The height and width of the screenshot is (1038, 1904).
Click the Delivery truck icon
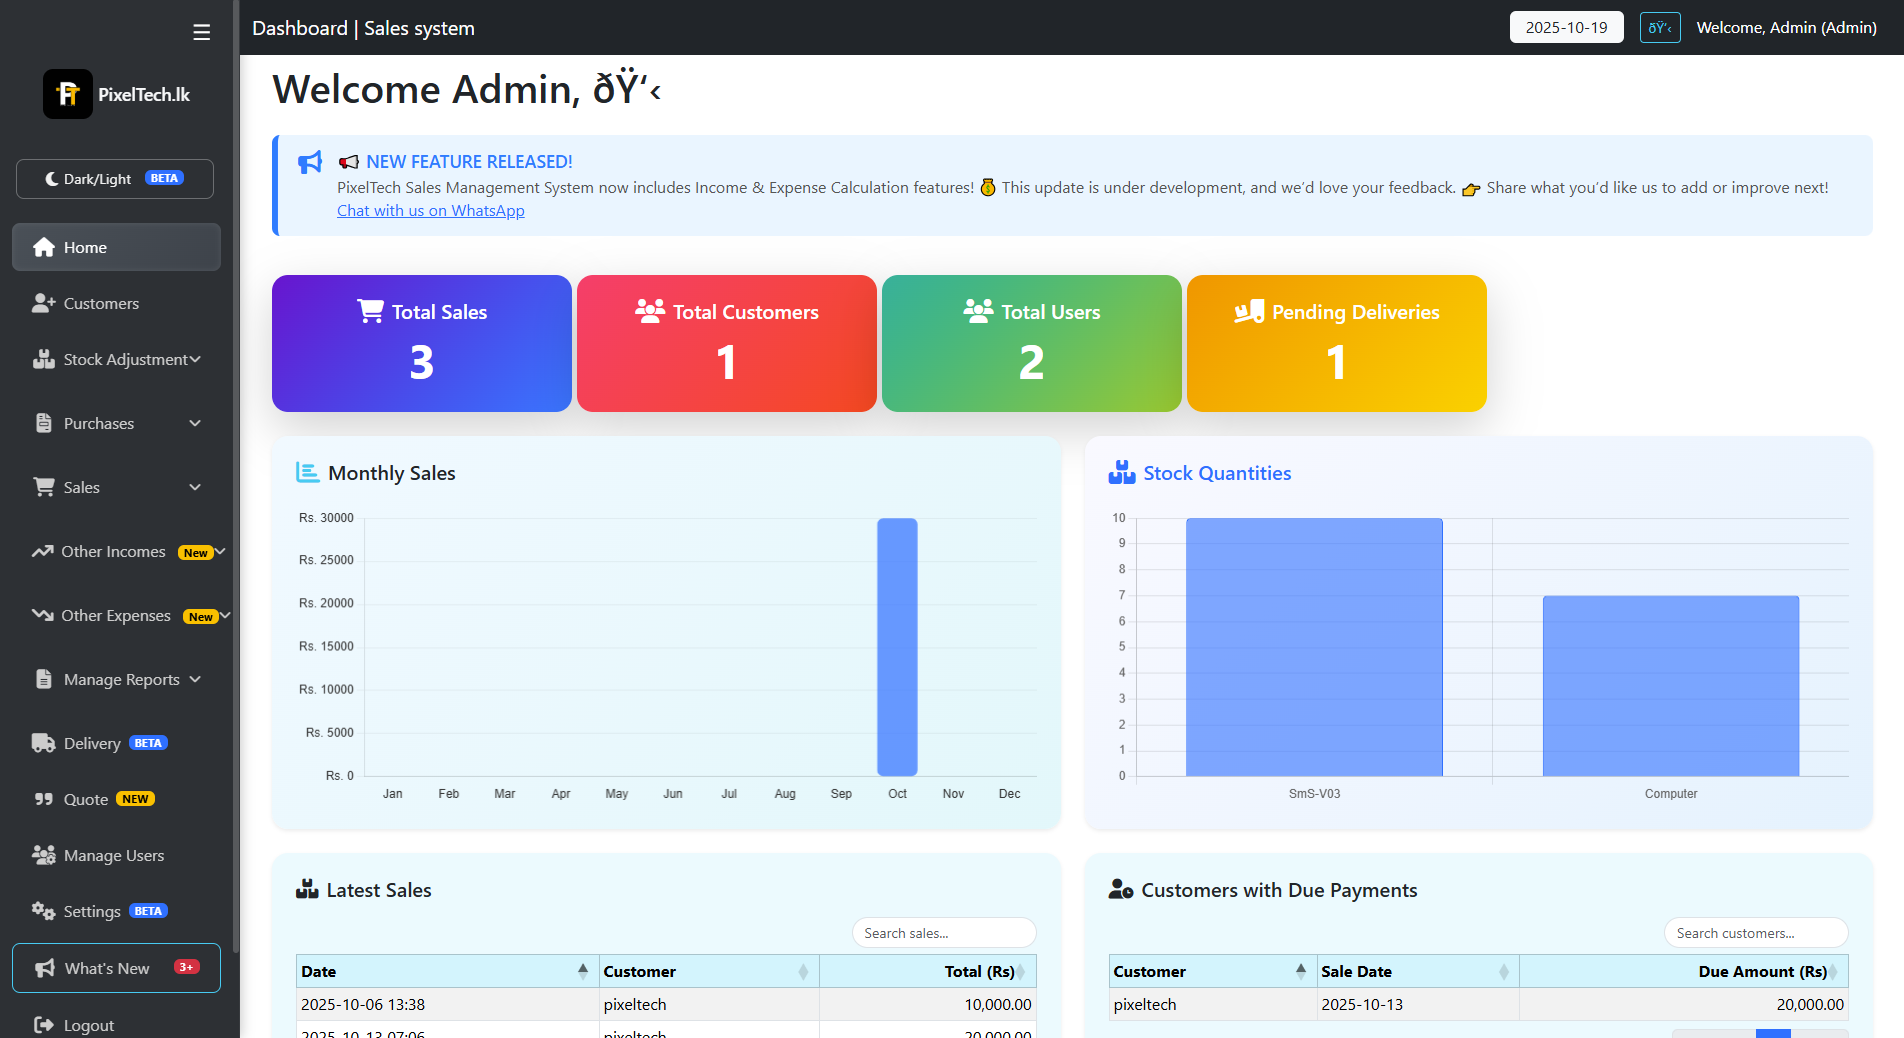43,743
